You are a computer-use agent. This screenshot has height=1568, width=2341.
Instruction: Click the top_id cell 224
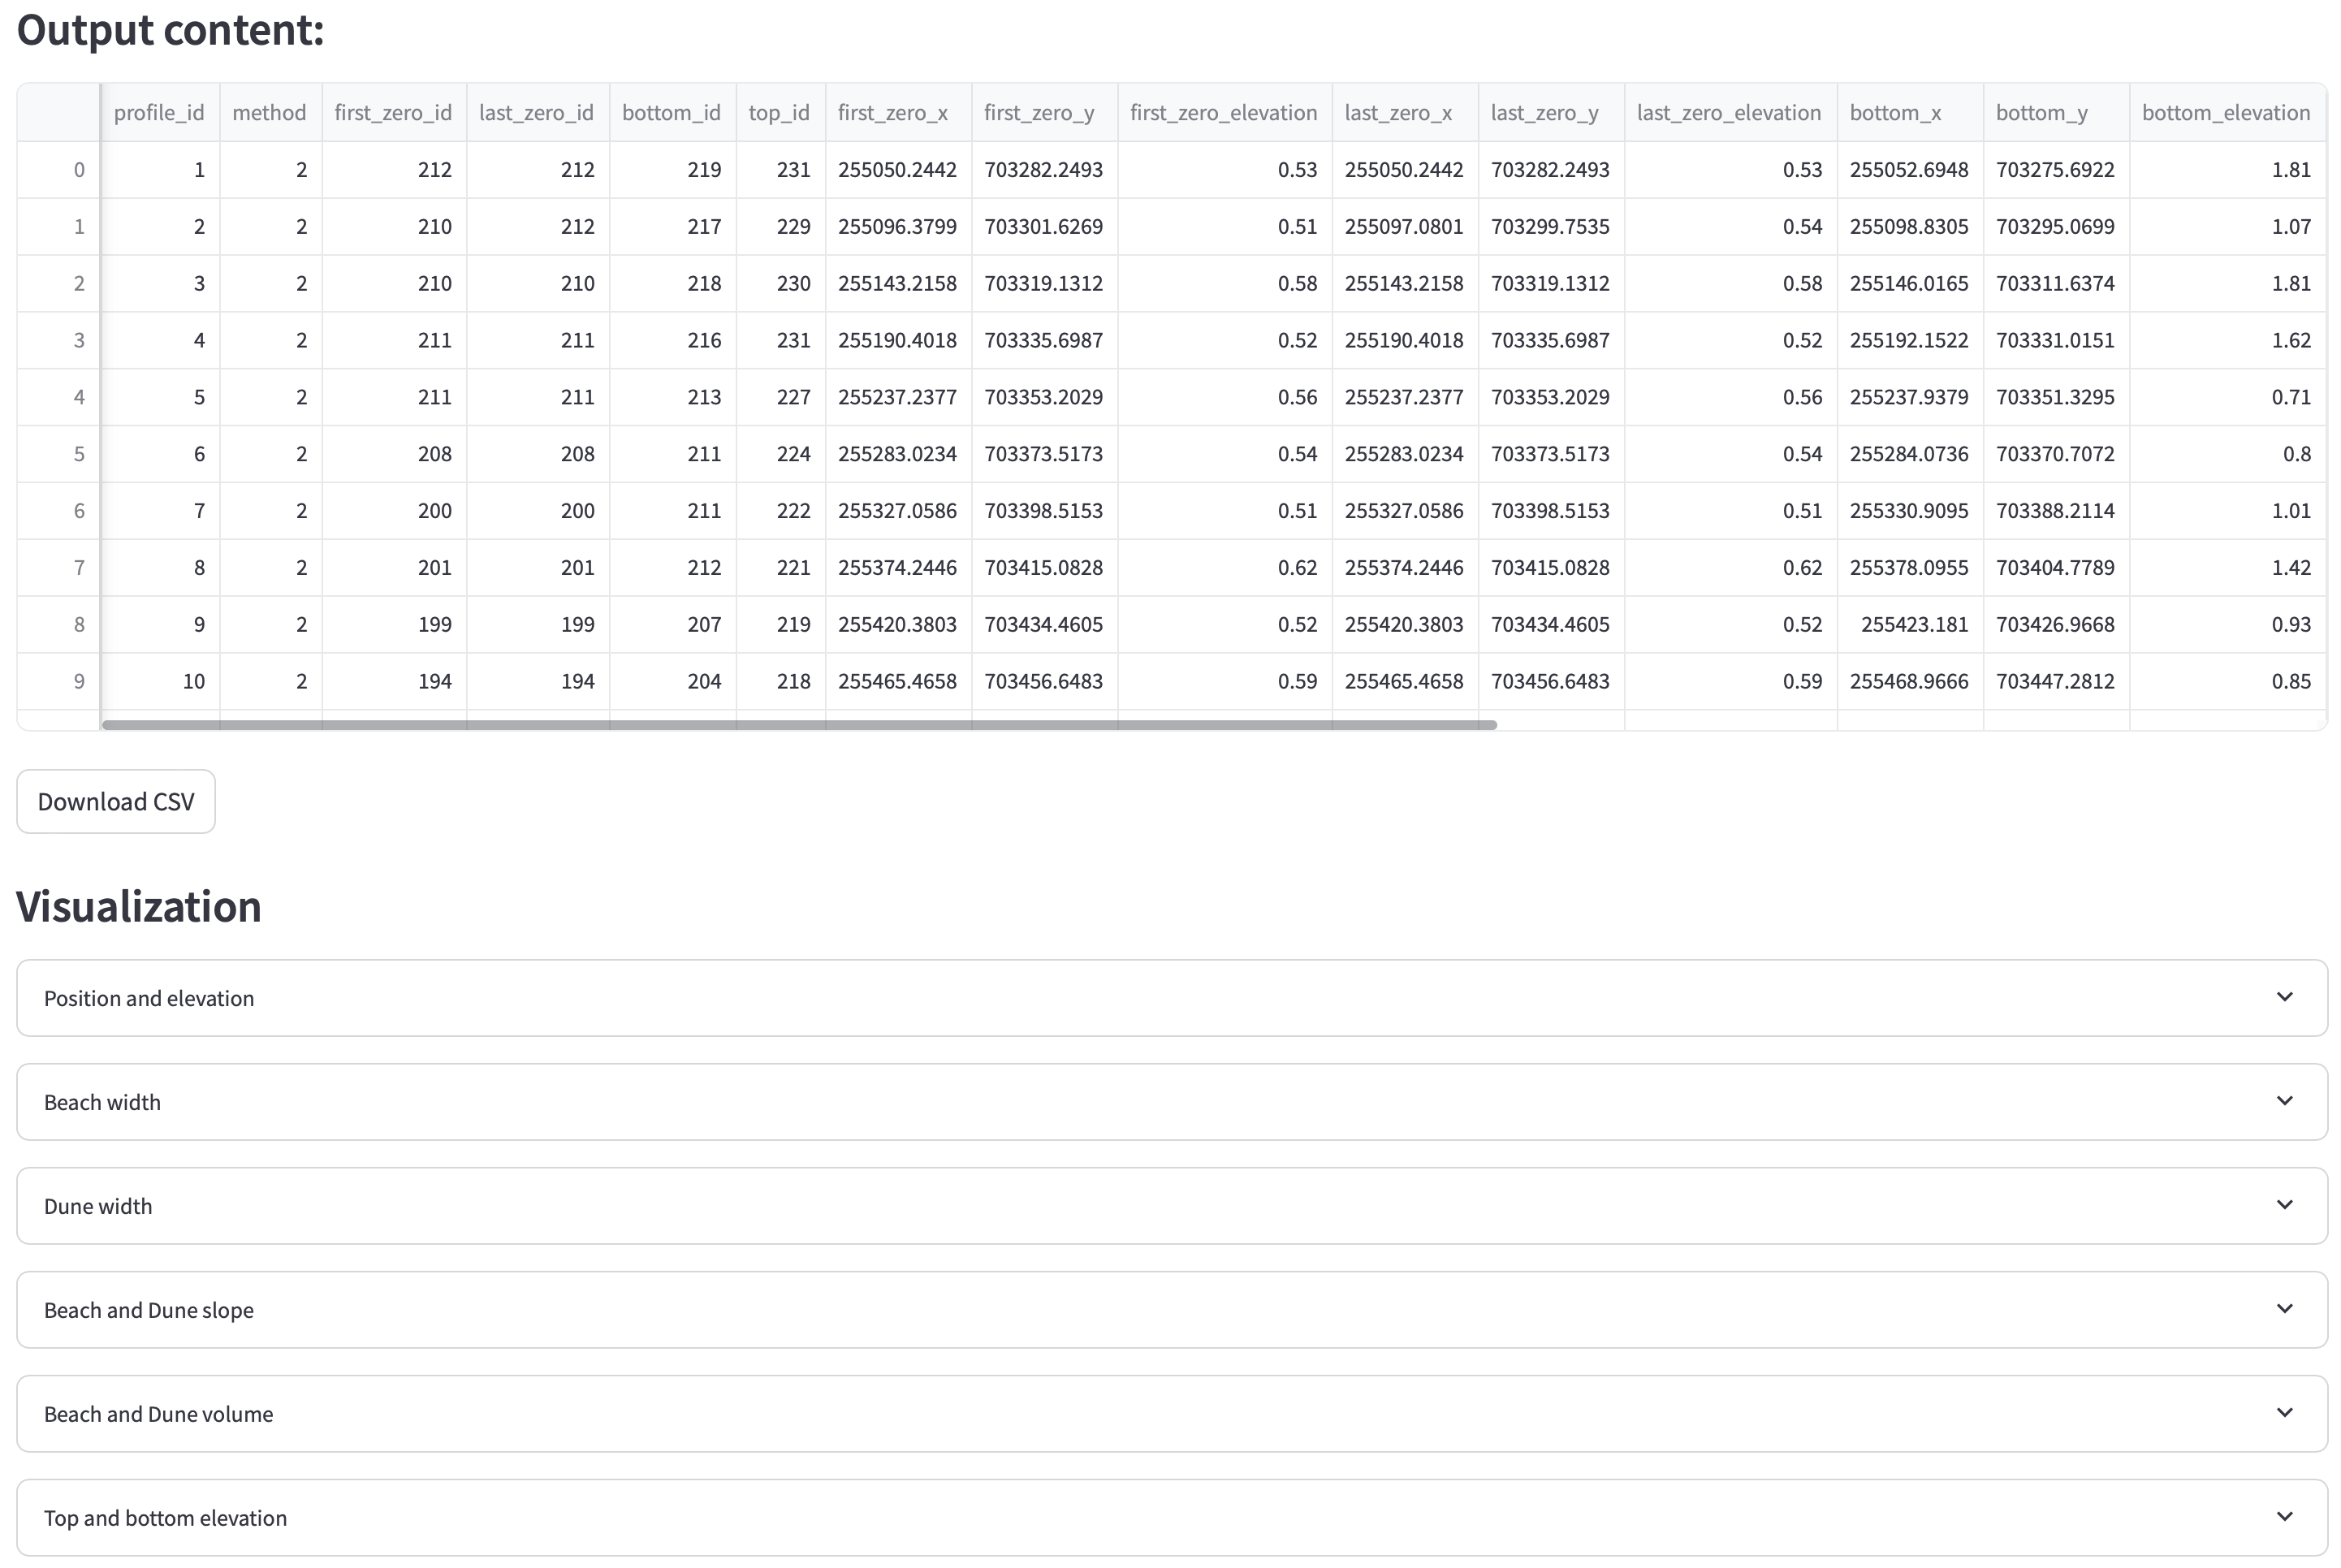point(781,454)
